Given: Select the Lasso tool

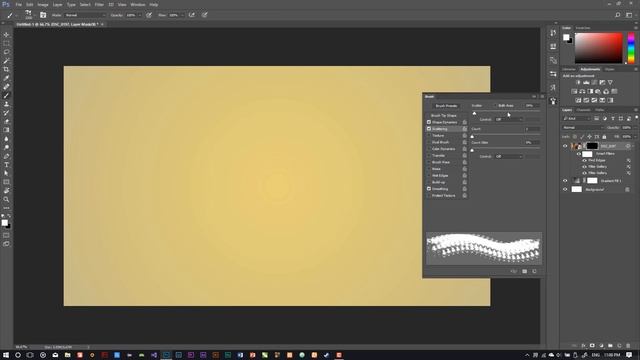Looking at the screenshot, I should click(6, 52).
